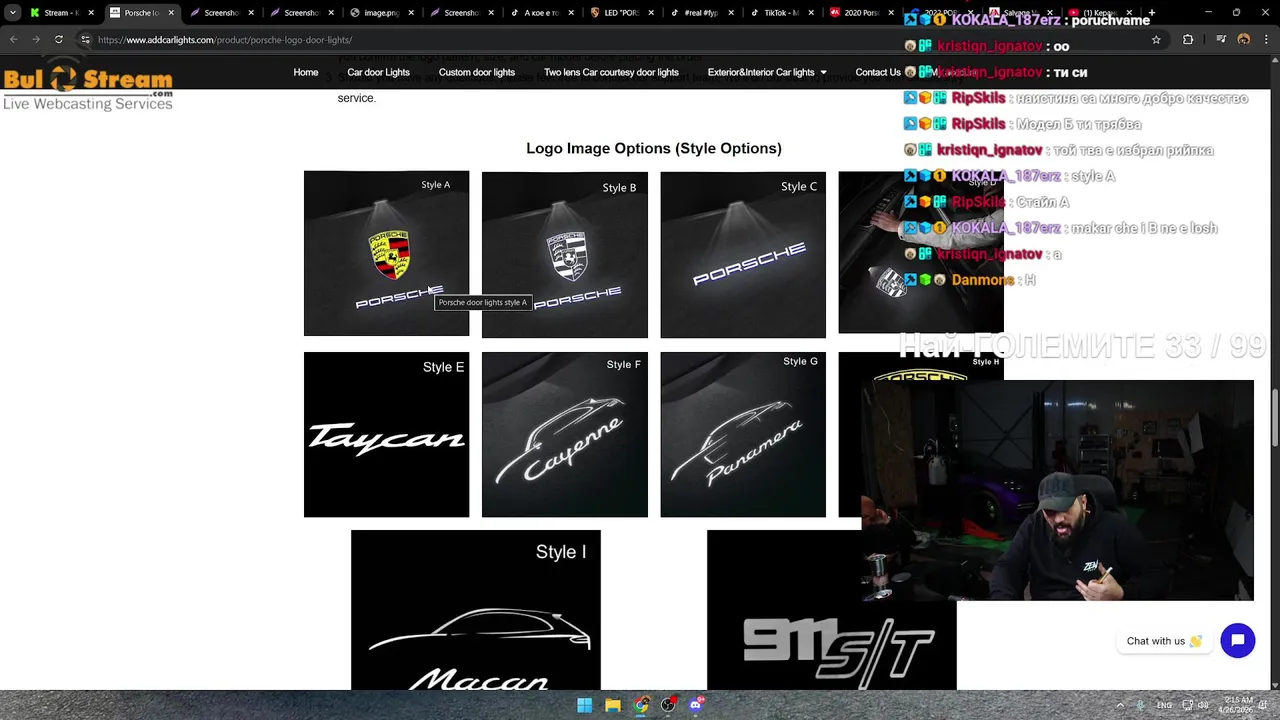Open File Explorer from the taskbar
The image size is (1280, 720).
point(613,705)
